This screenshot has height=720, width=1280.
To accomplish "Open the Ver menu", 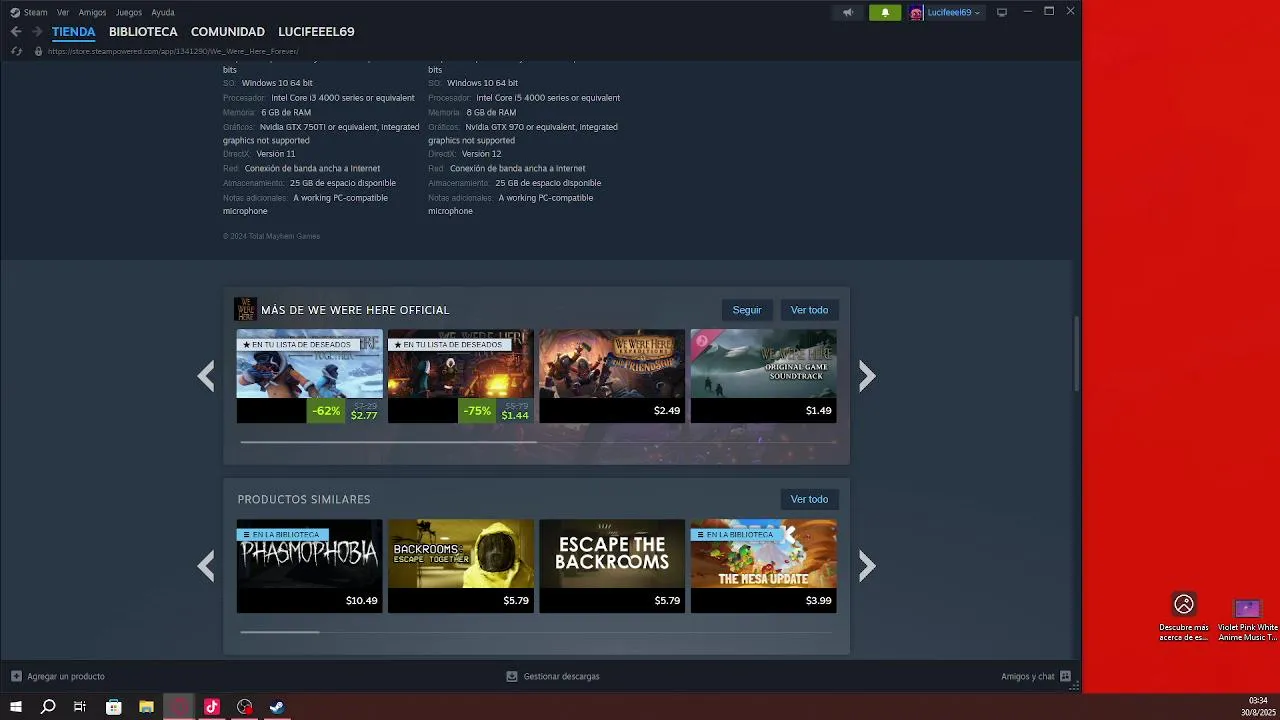I will (x=63, y=13).
